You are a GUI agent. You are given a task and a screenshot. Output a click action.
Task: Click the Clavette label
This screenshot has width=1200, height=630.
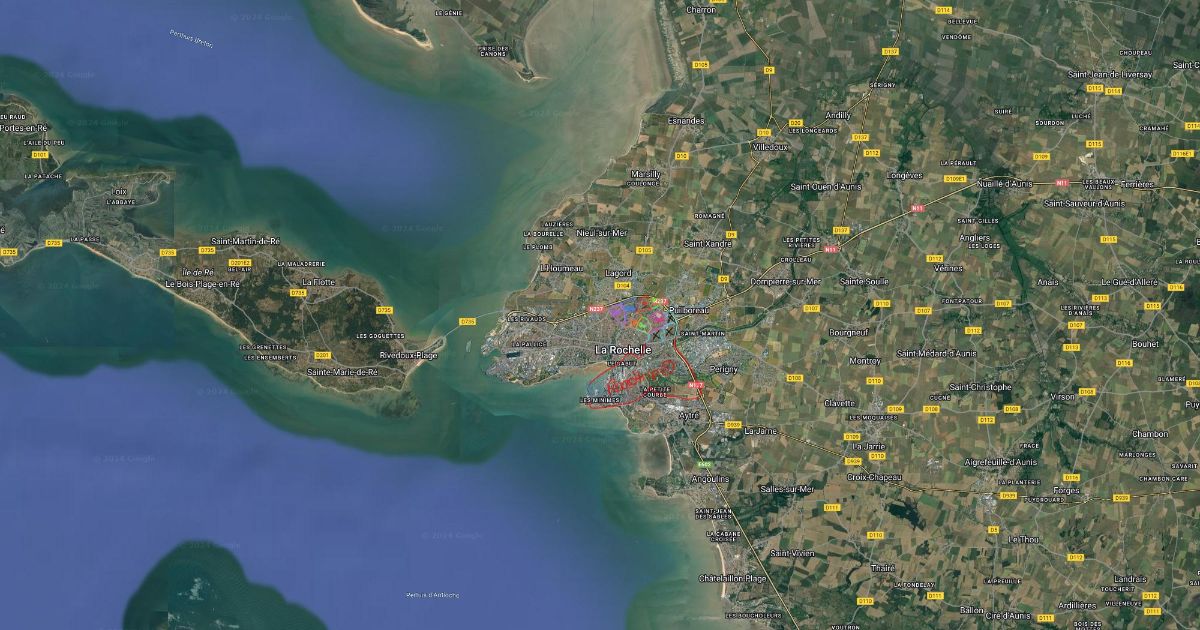(x=839, y=403)
